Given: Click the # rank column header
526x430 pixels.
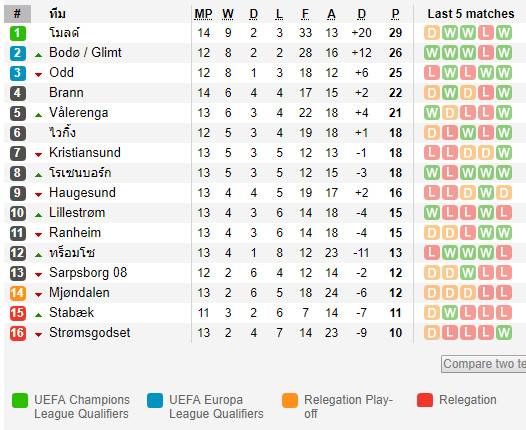Looking at the screenshot, I should click(17, 14).
